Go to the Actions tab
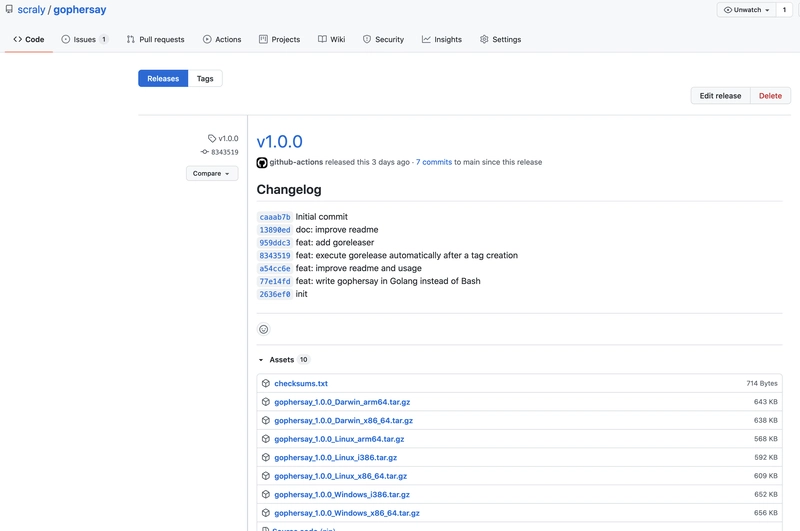The image size is (800, 531). click(x=222, y=39)
